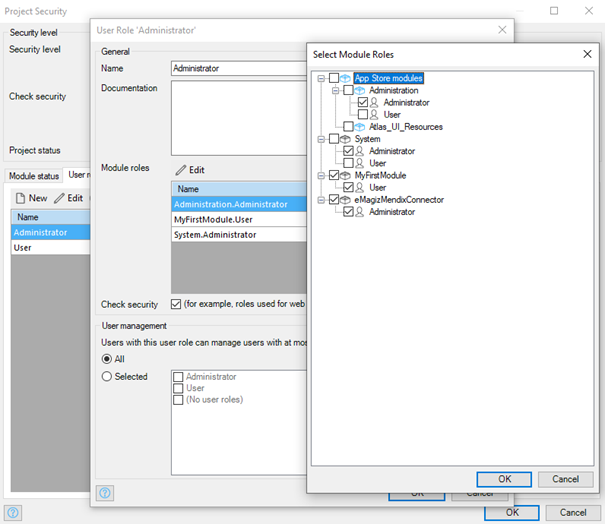Close the Select Module Roles dialog
Viewport: 605px width, 524px height.
(x=587, y=54)
